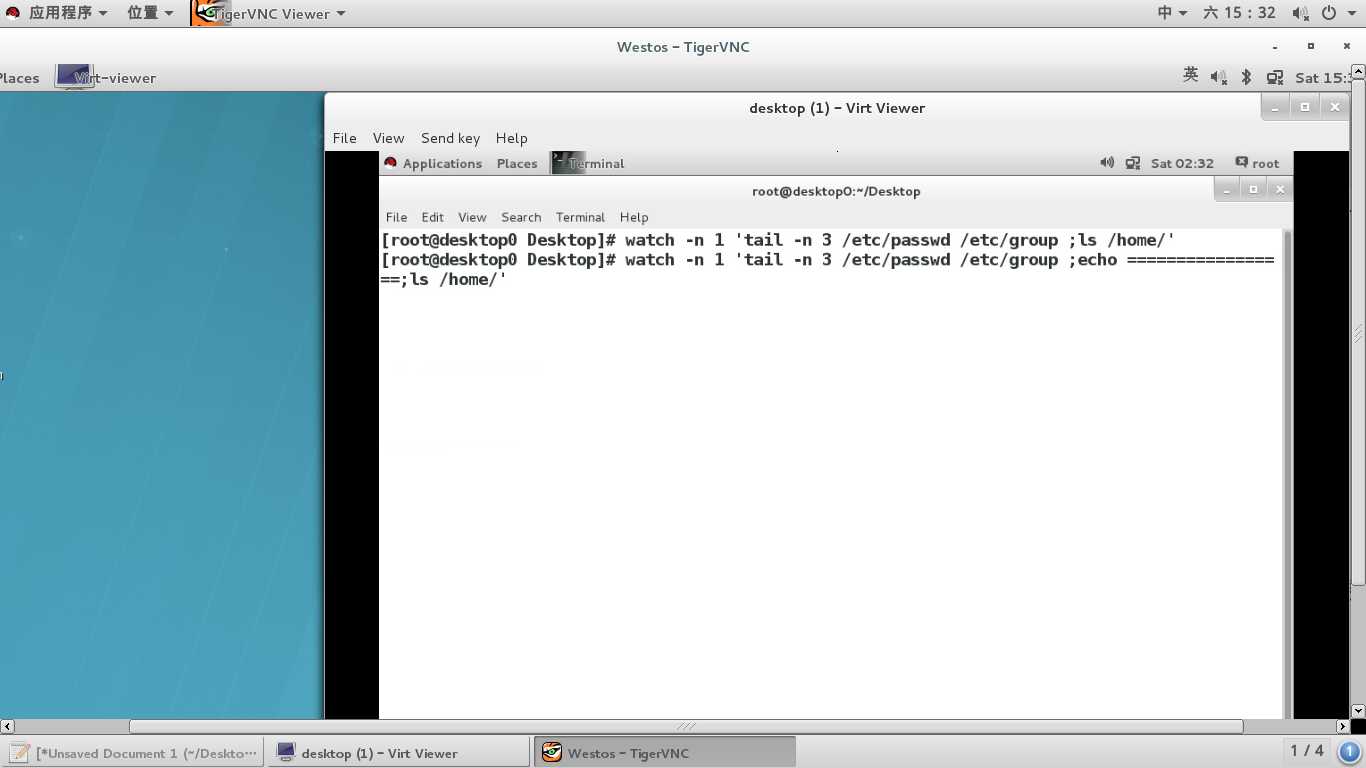The width and height of the screenshot is (1366, 768).
Task: Open Send key menu in Virt Viewer
Action: 450,138
